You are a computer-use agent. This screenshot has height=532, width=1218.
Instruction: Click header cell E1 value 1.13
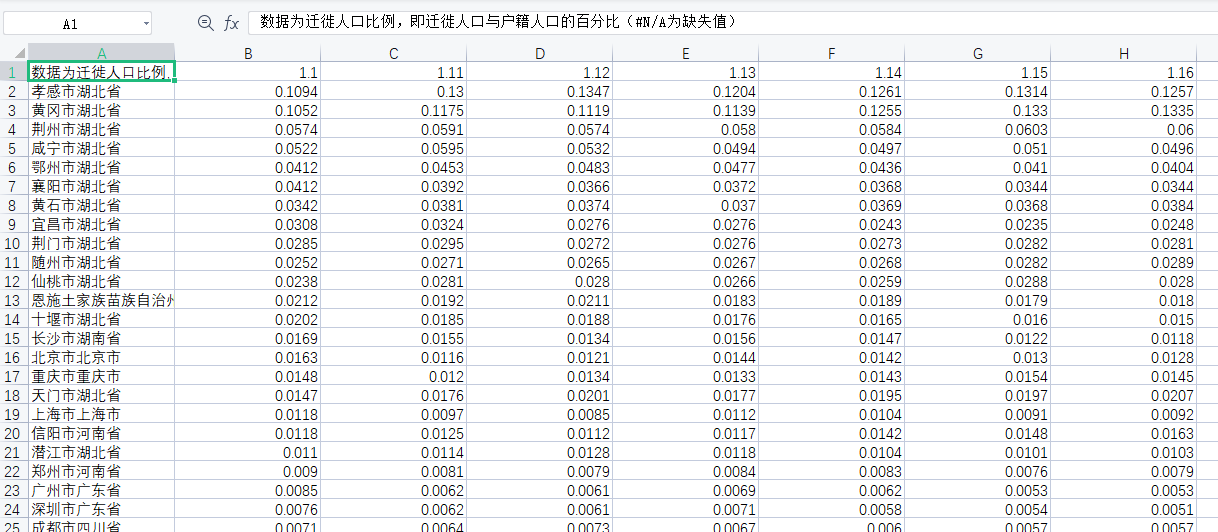[686, 72]
